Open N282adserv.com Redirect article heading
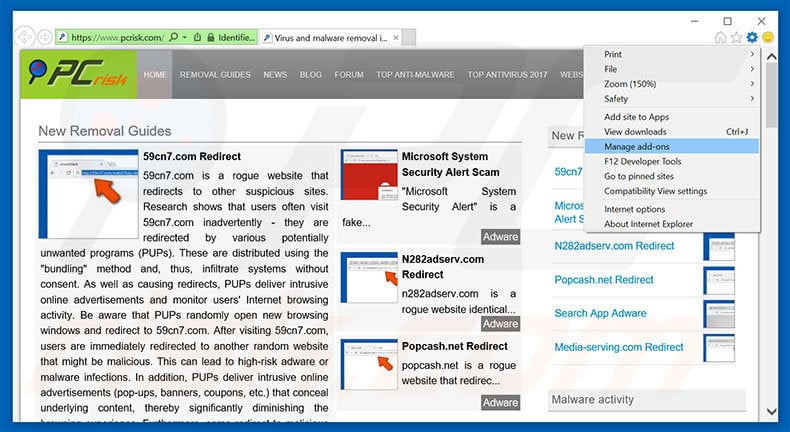Viewport: 790px width, 432px height. tap(442, 267)
